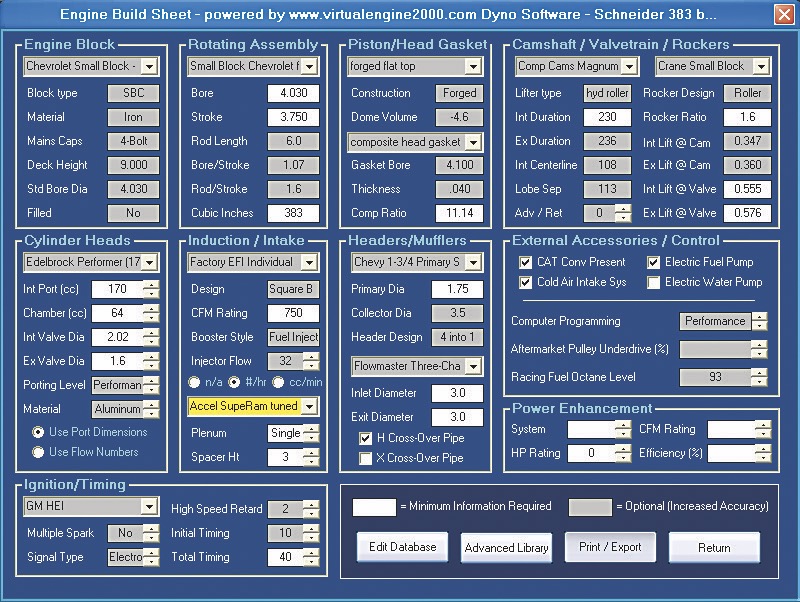Click the Print / Export button
The height and width of the screenshot is (602, 800).
tap(610, 547)
